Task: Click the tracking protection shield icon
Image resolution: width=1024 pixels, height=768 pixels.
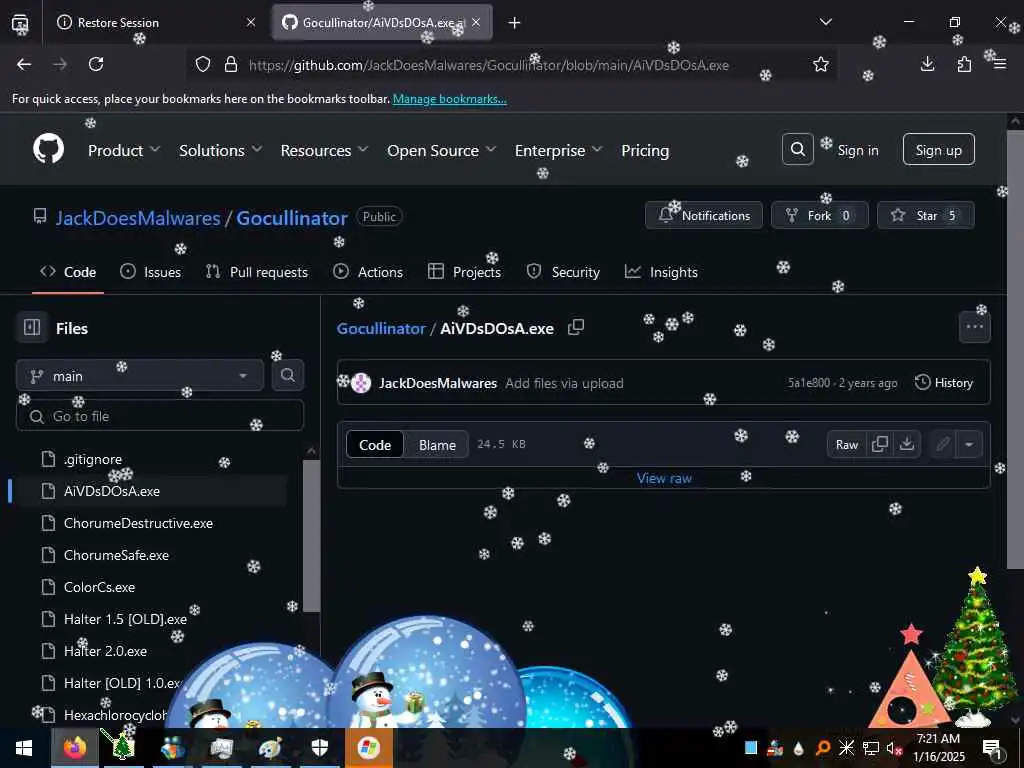Action: [x=203, y=64]
